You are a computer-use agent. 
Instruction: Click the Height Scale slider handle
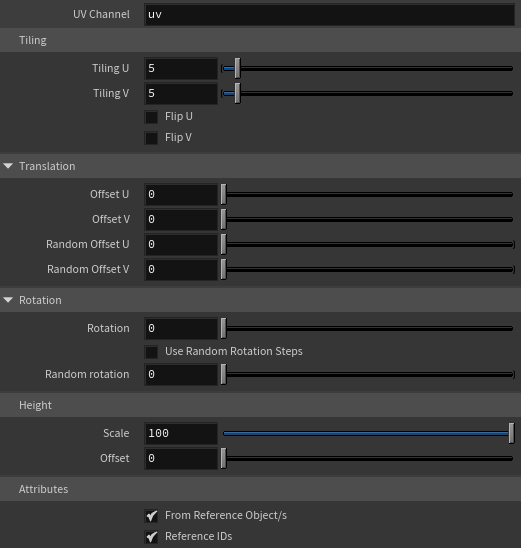pyautogui.click(x=511, y=433)
